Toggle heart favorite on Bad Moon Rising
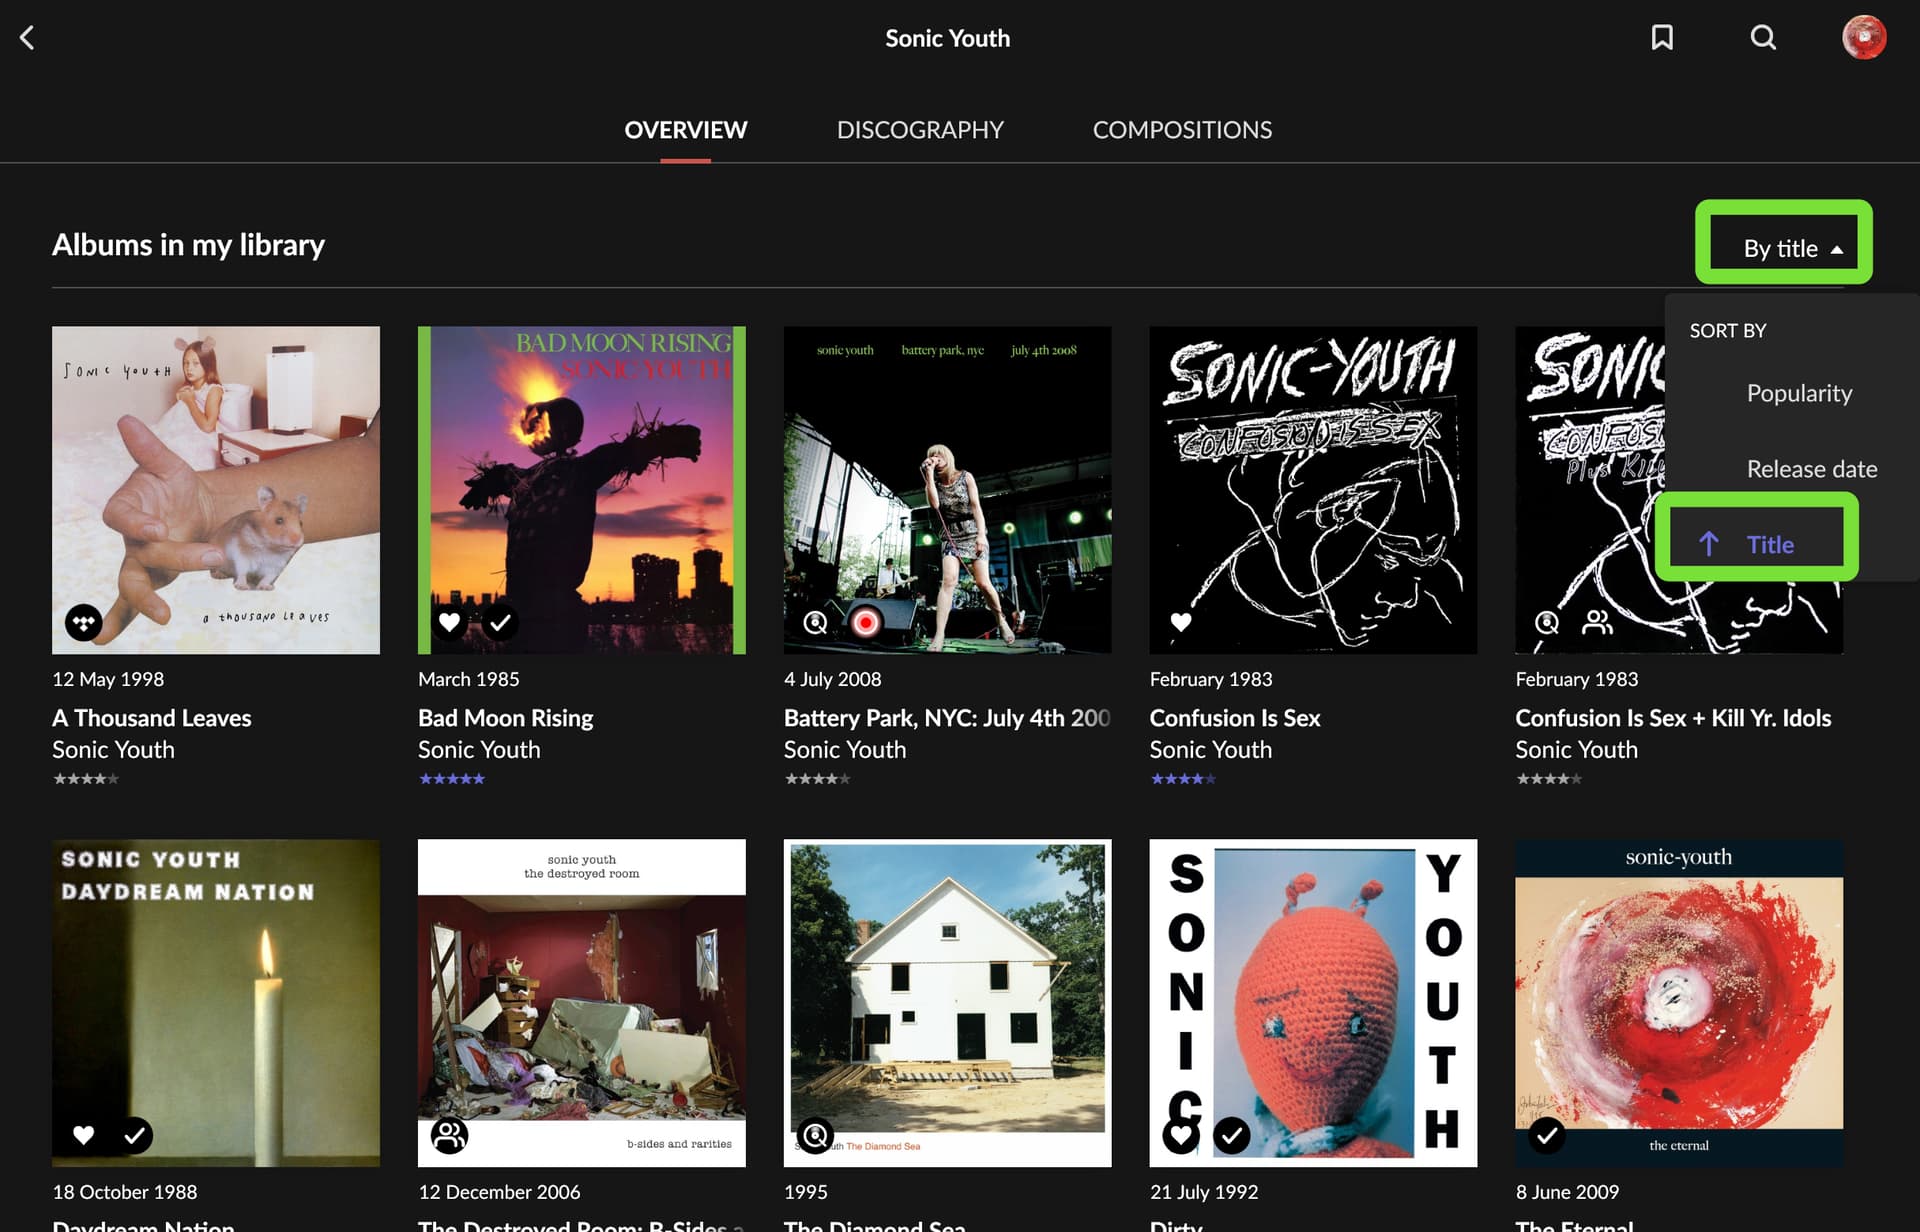 (450, 622)
